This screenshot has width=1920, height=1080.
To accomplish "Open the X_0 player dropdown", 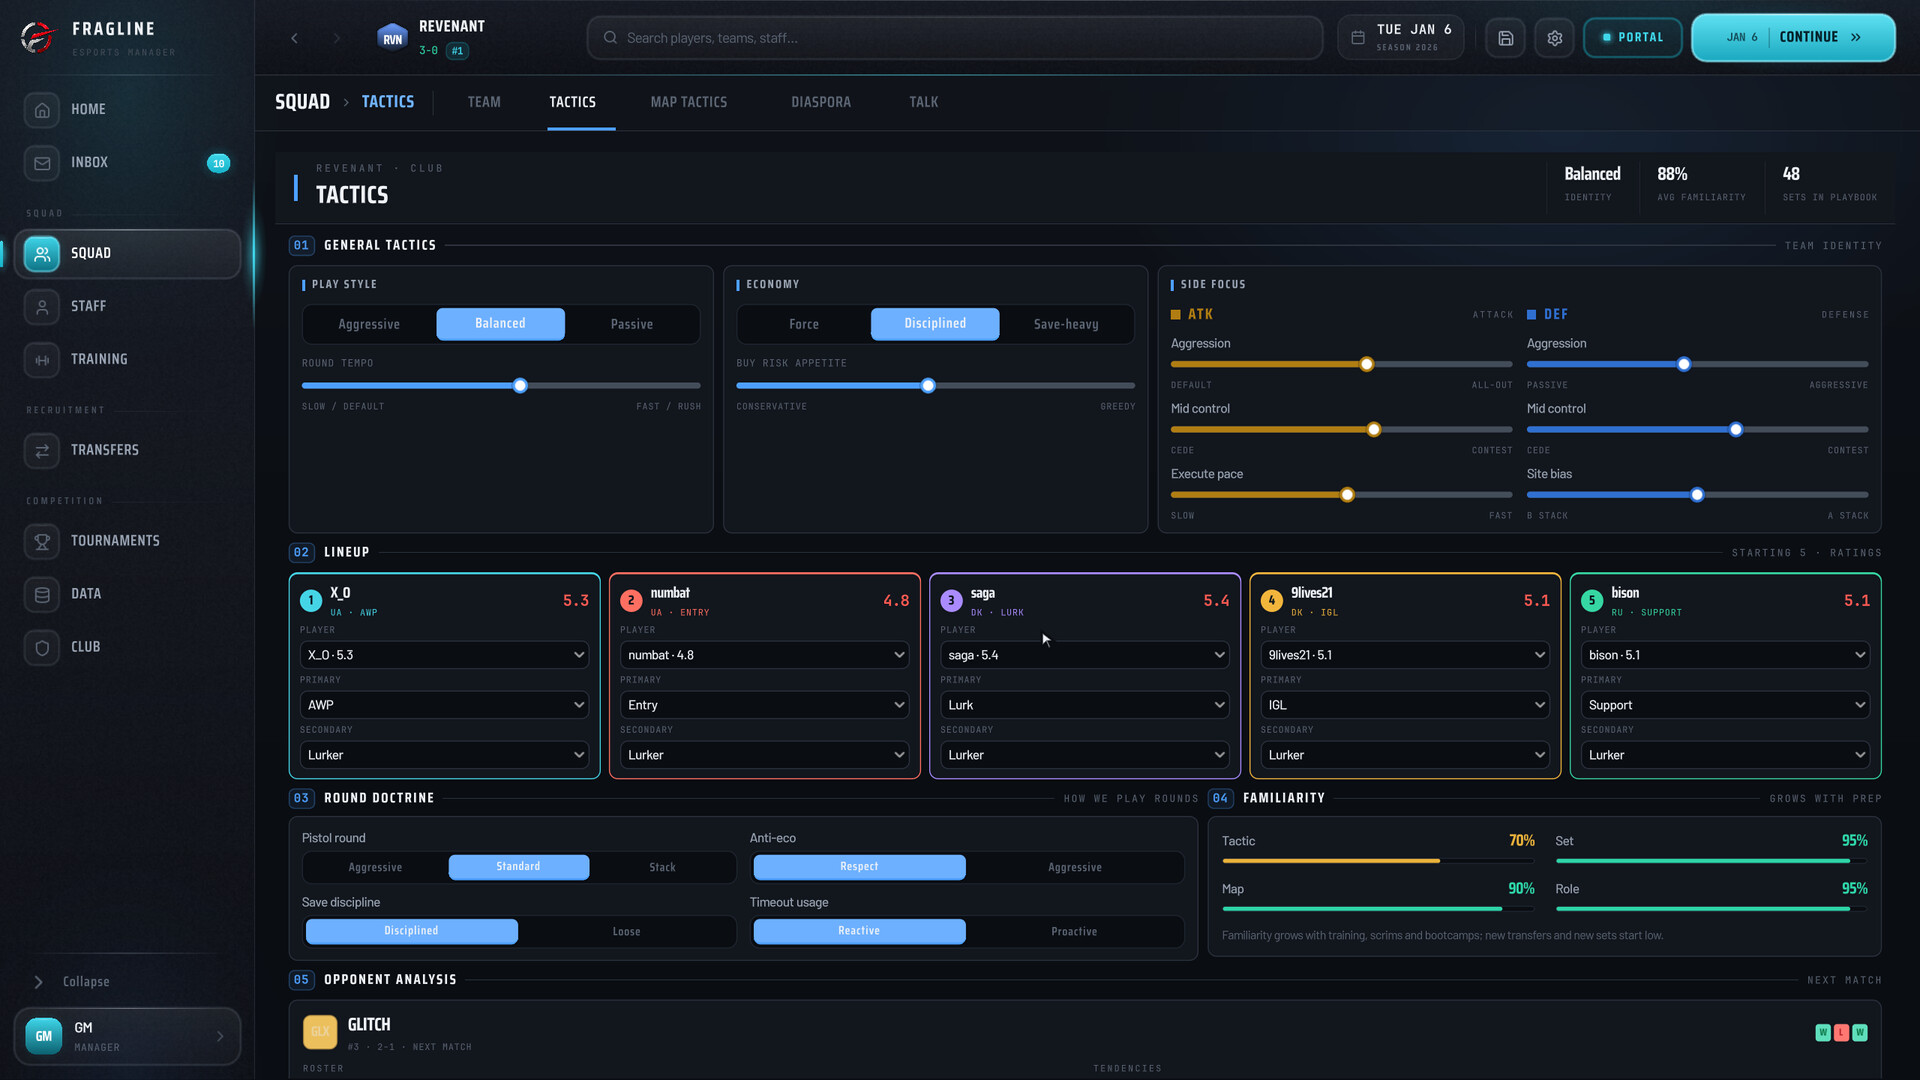I will (x=444, y=655).
